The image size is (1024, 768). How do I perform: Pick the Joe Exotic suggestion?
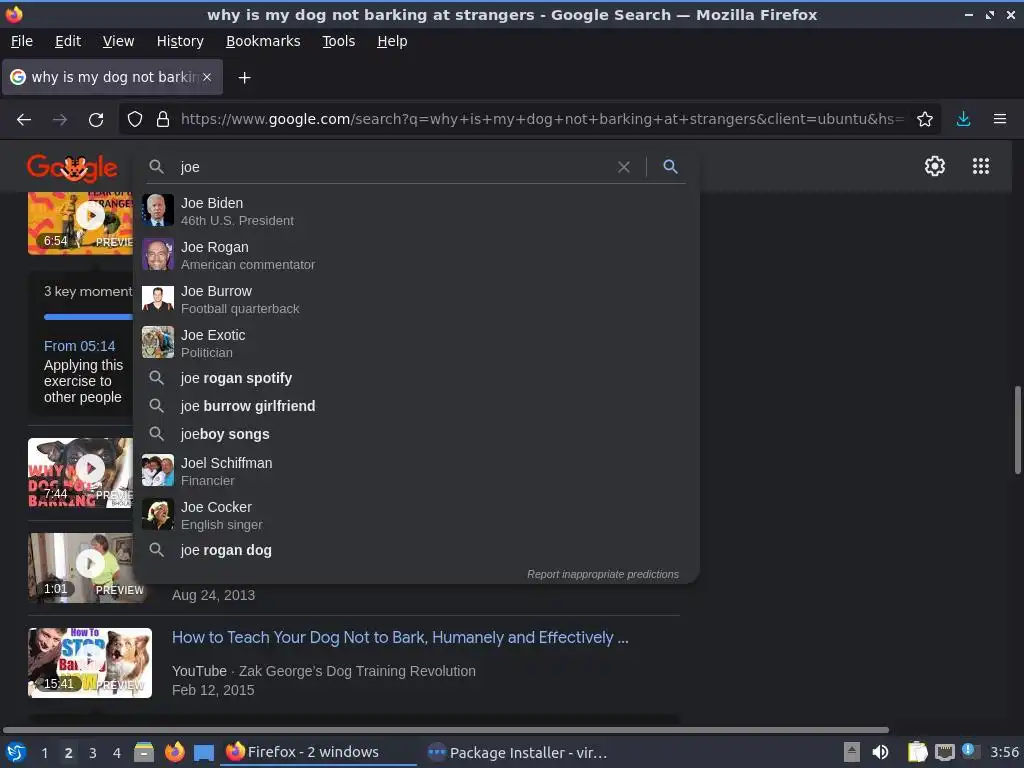pos(416,342)
